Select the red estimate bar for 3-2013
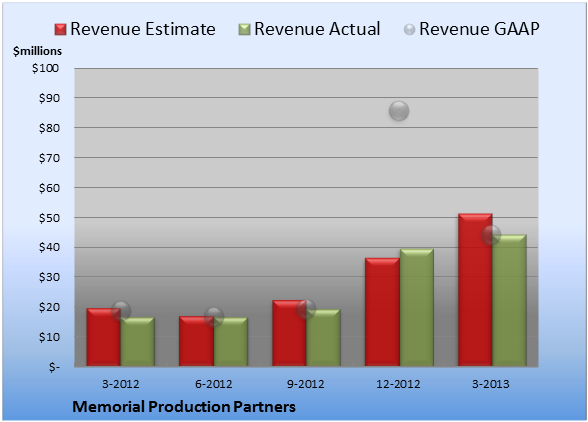The image size is (588, 422). coord(475,290)
